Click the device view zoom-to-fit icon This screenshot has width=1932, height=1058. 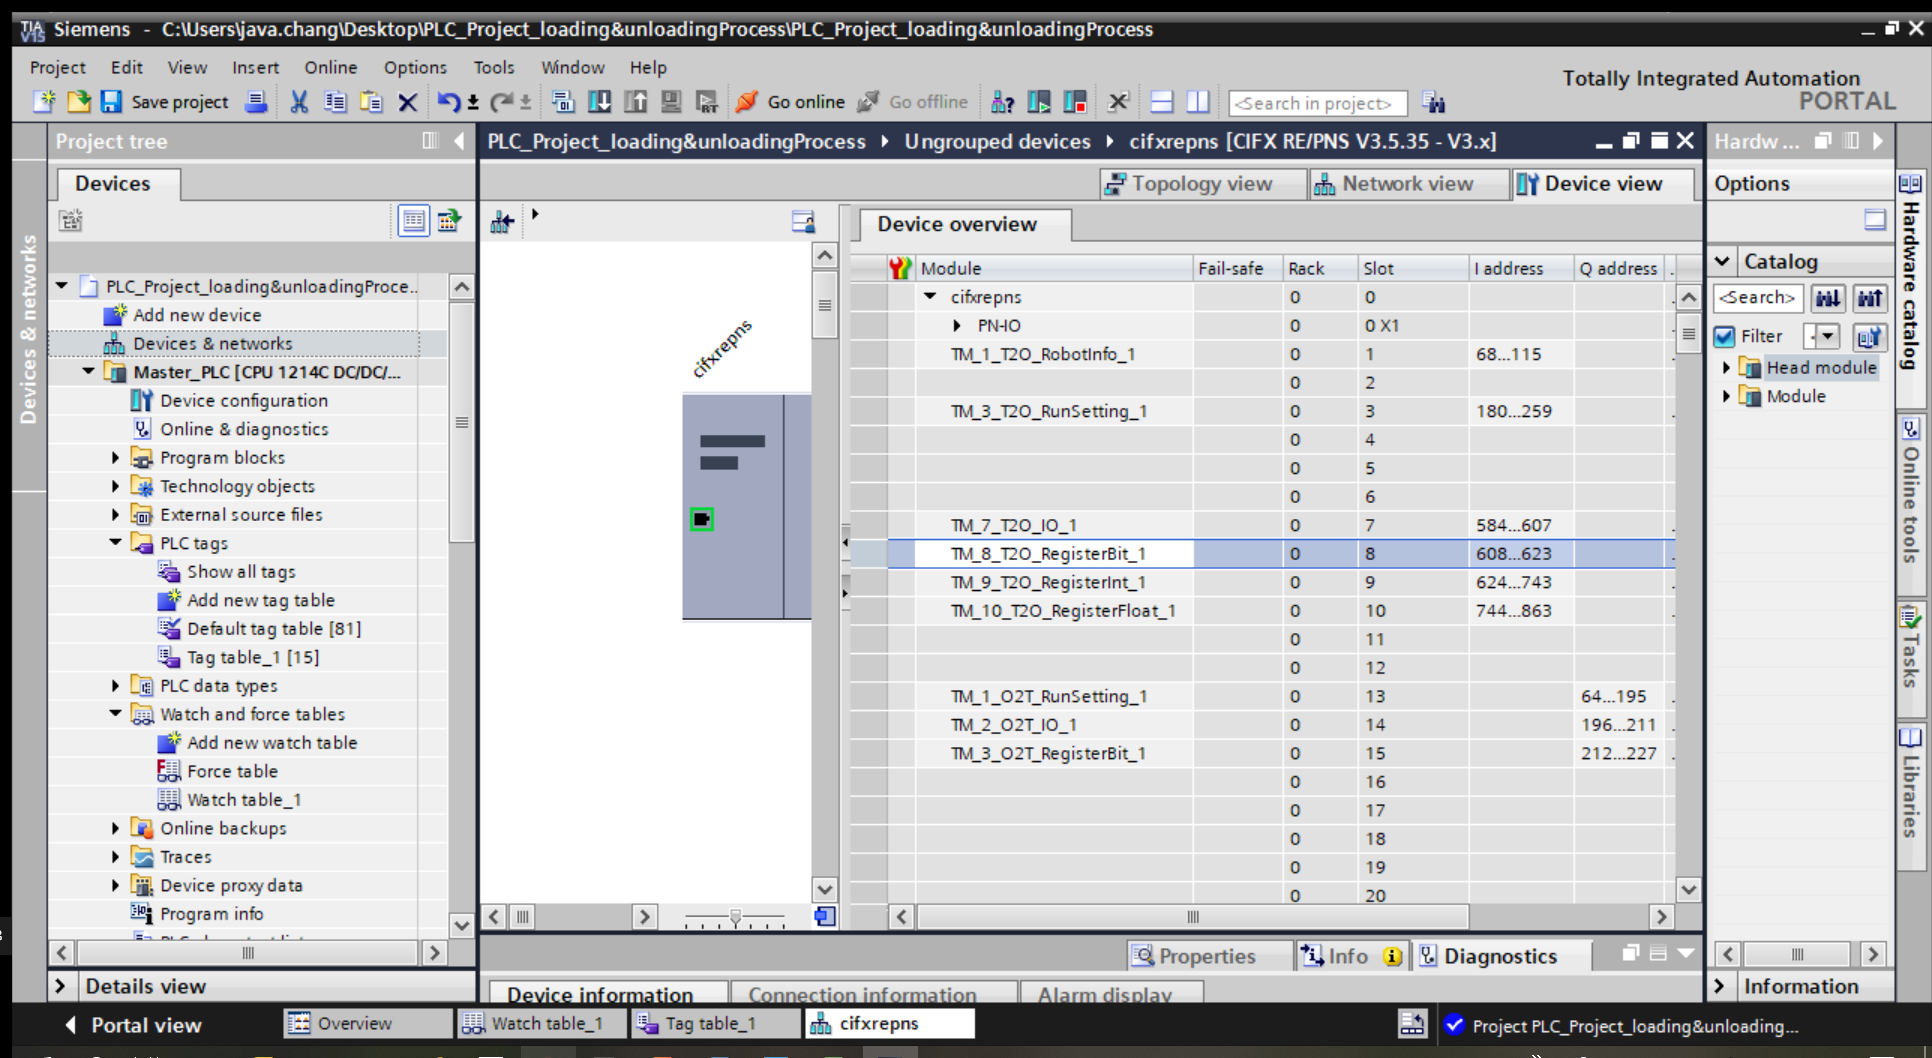coord(824,916)
